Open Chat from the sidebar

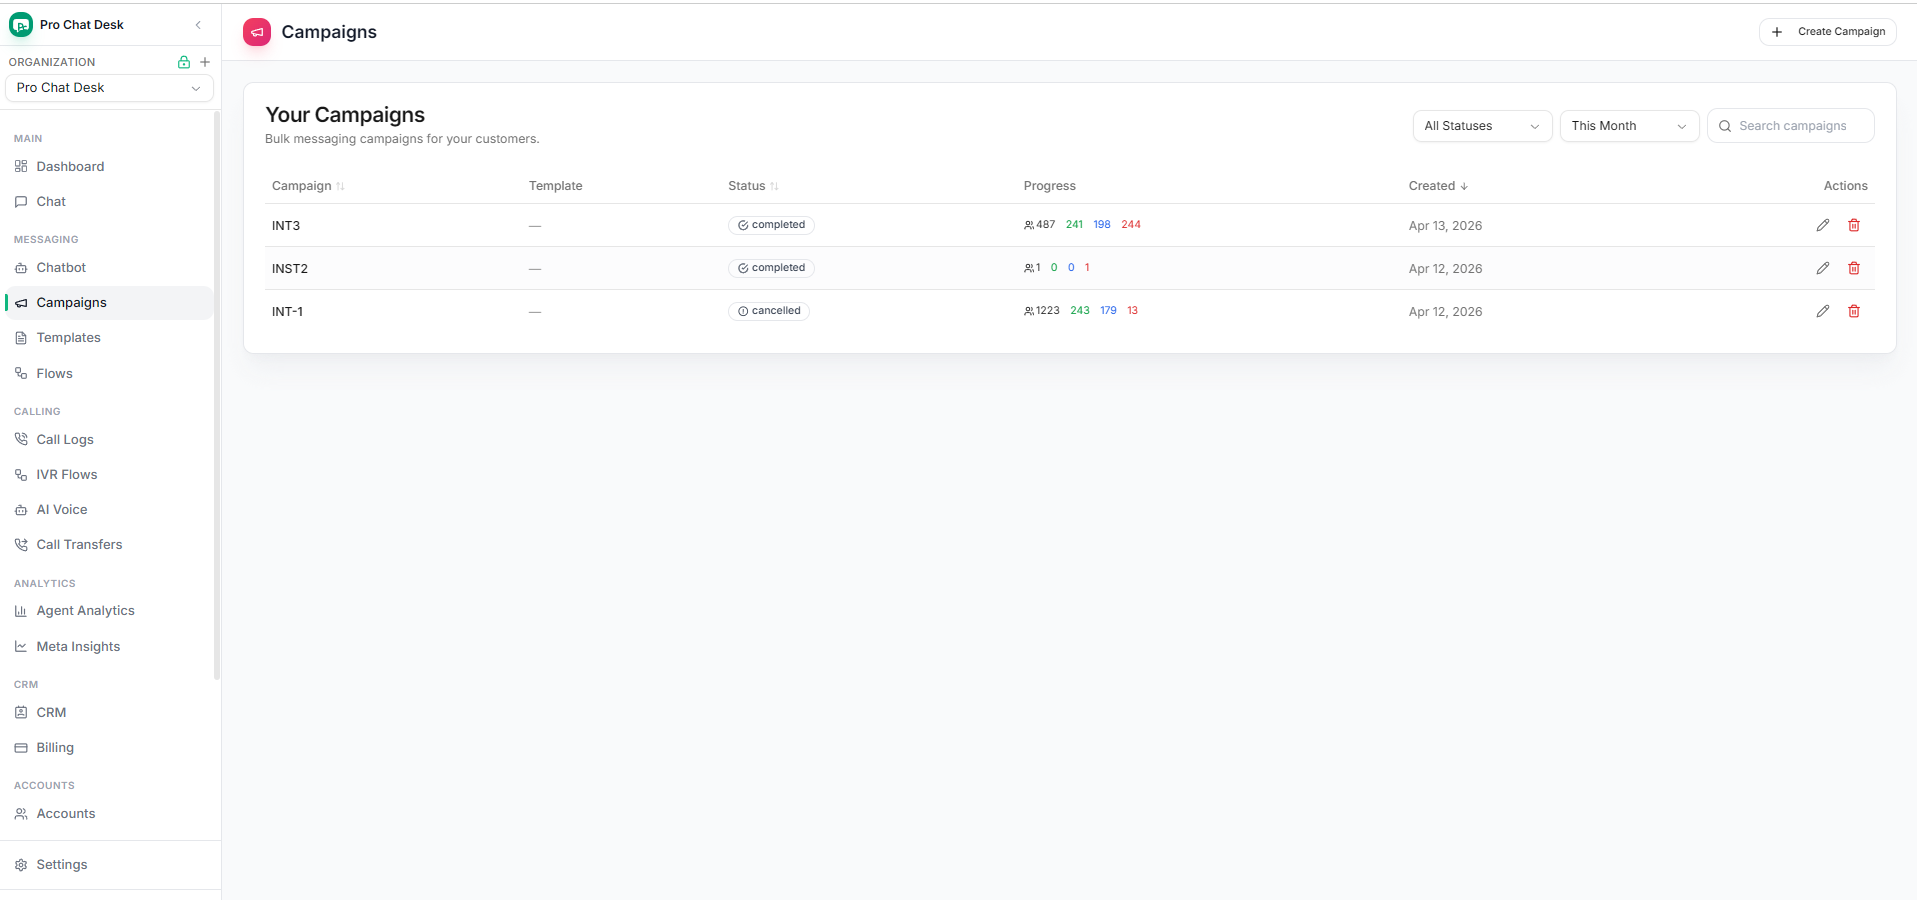pos(108,202)
